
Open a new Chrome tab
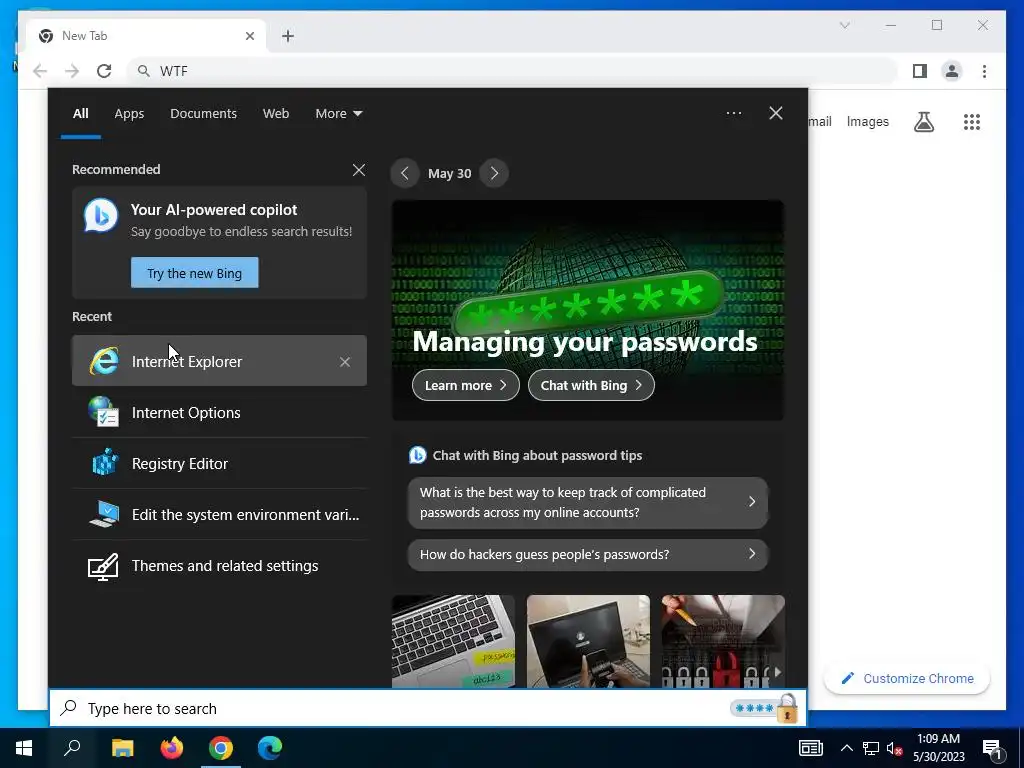click(288, 36)
